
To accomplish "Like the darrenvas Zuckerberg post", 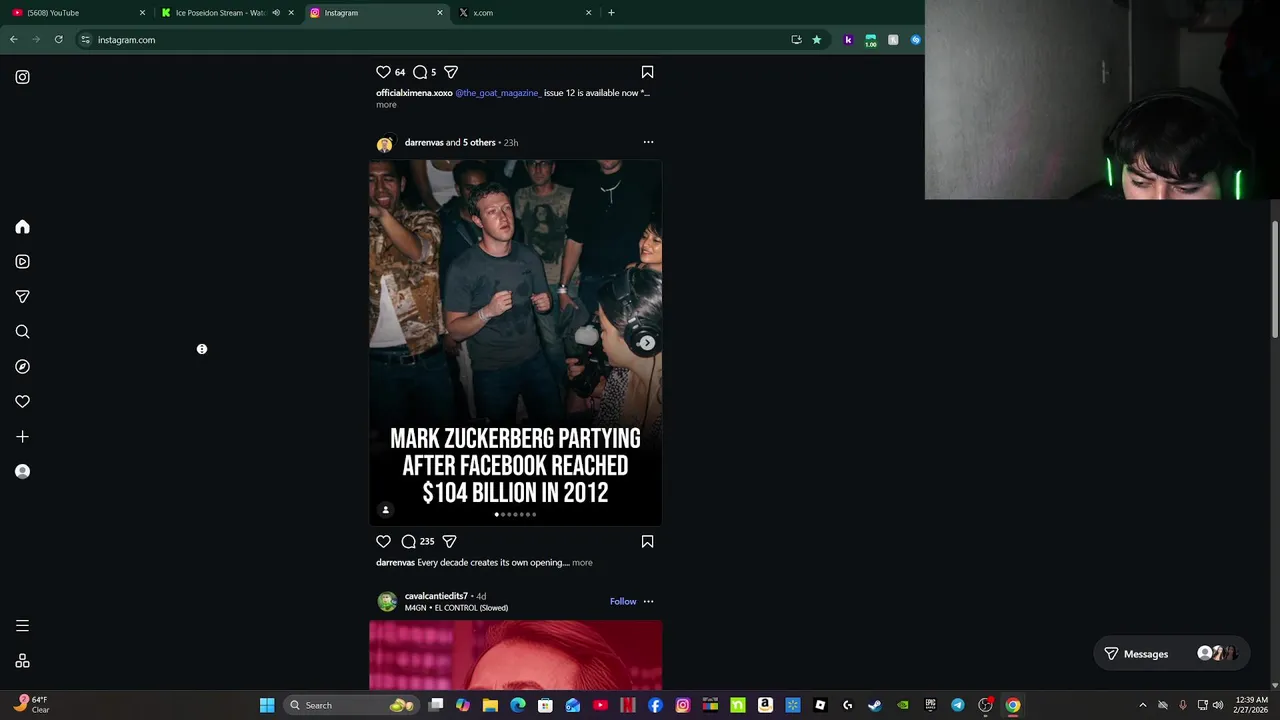I will pos(383,541).
